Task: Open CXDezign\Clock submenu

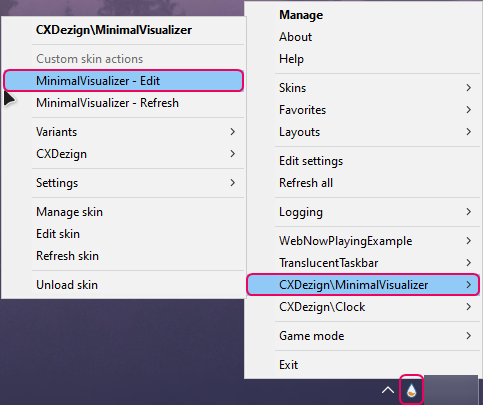Action: tap(363, 307)
